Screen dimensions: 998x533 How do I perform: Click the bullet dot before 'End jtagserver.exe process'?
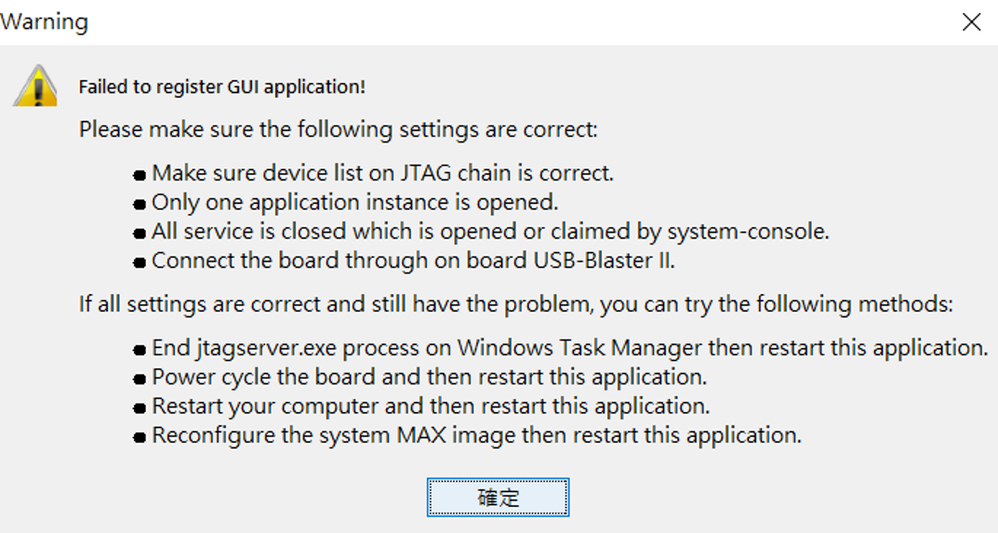pyautogui.click(x=141, y=351)
